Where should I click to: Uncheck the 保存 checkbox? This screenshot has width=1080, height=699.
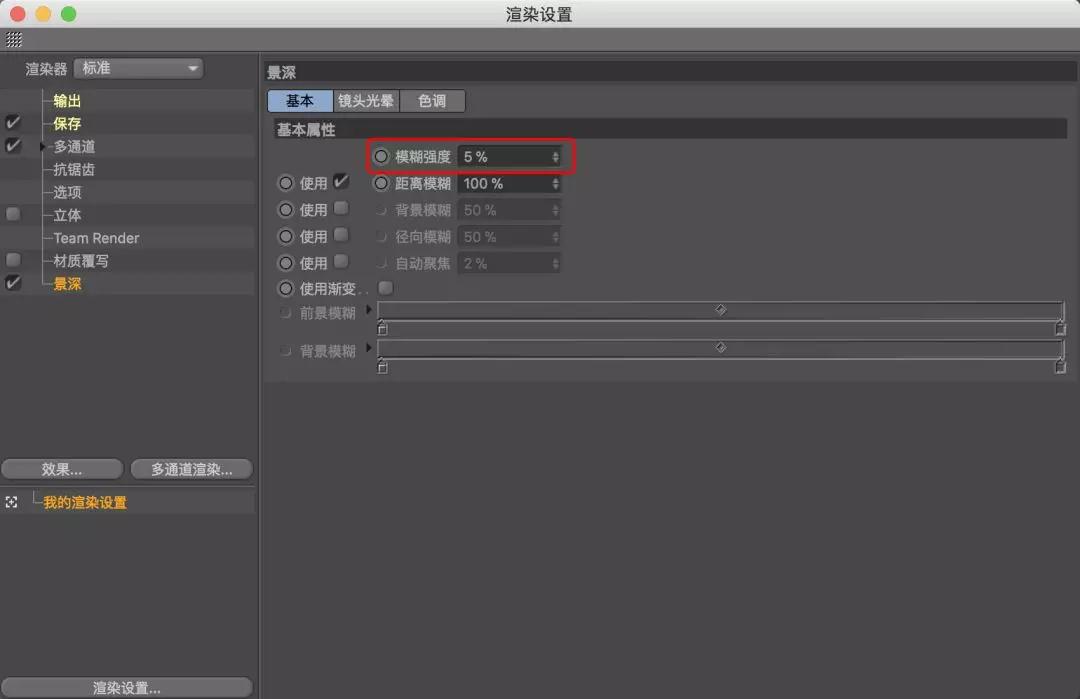click(x=13, y=123)
